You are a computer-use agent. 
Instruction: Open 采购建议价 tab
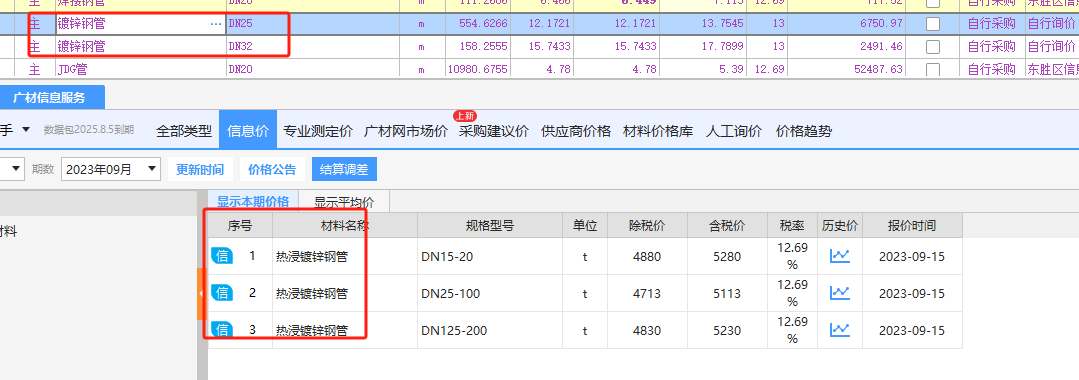[493, 131]
